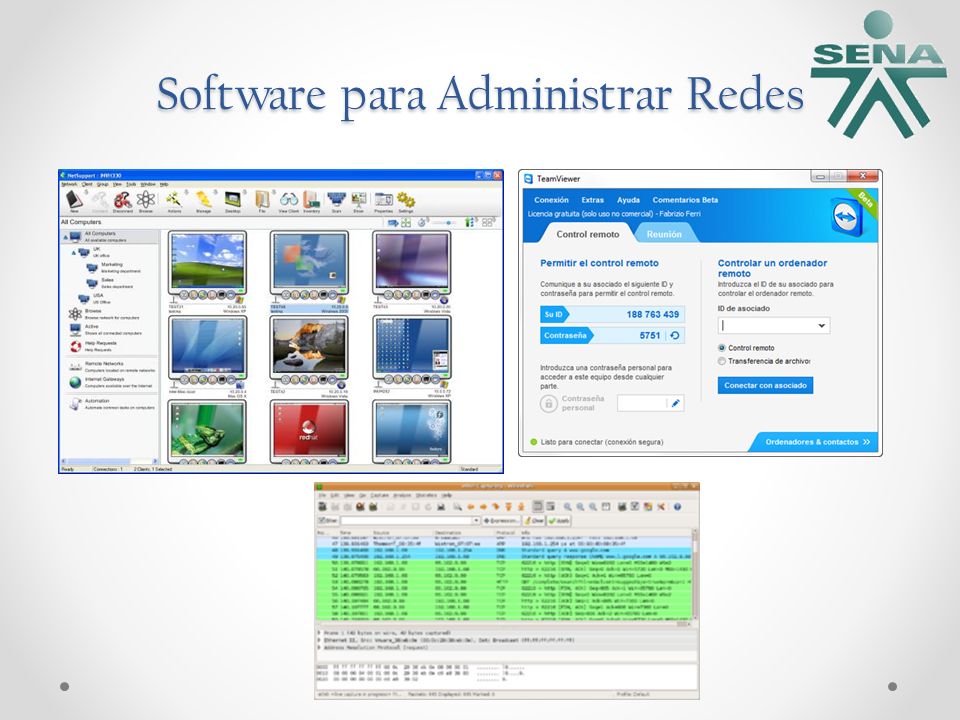Click the Wireshark back arrow toolbar icon
Viewport: 960px width, 720px height.
pyautogui.click(x=471, y=507)
